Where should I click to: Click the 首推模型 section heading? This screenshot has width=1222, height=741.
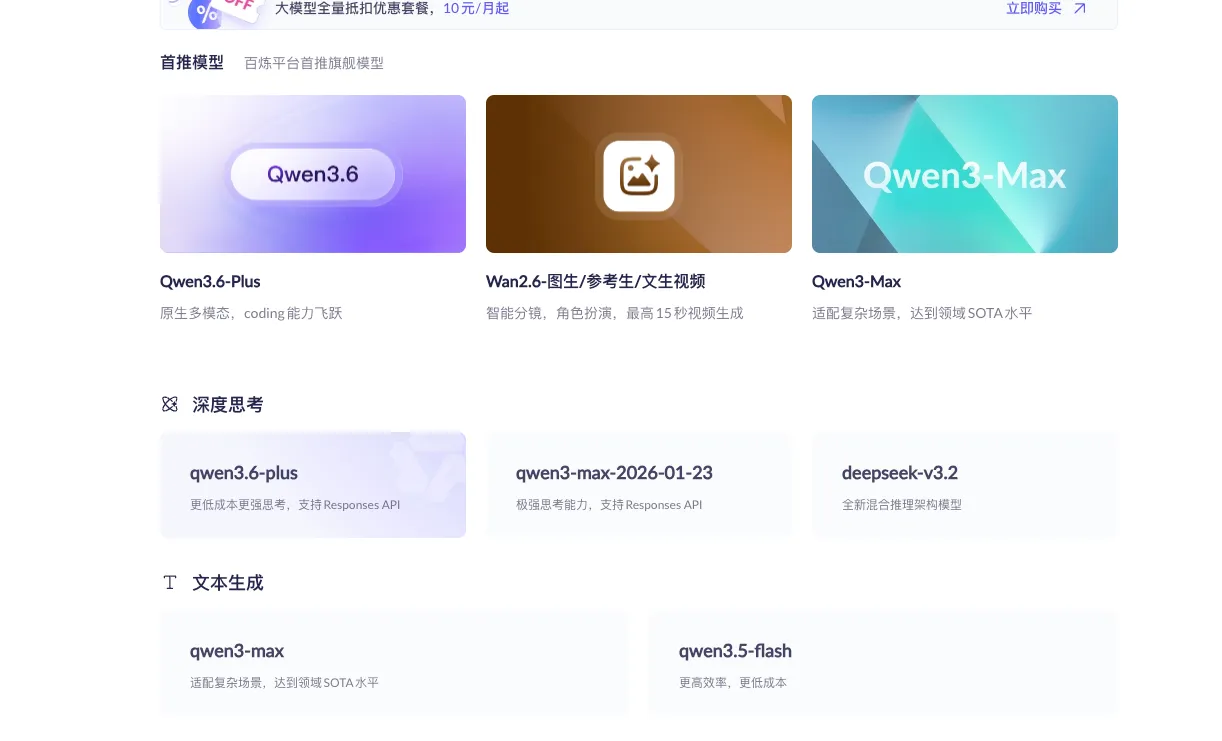click(192, 62)
